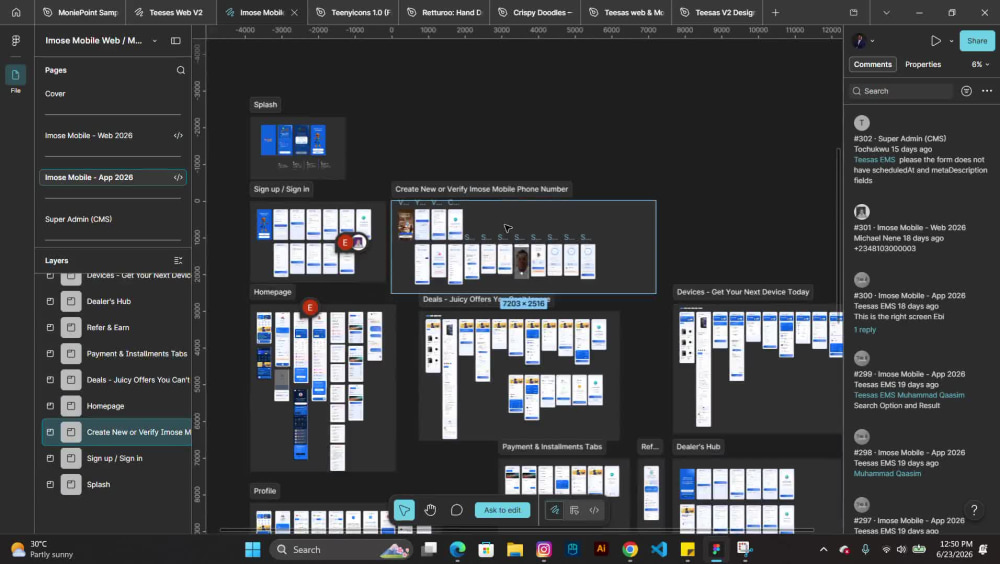Click the red E comment pin on Homepage section
Screen dimensions: 1000x564
click(x=310, y=308)
